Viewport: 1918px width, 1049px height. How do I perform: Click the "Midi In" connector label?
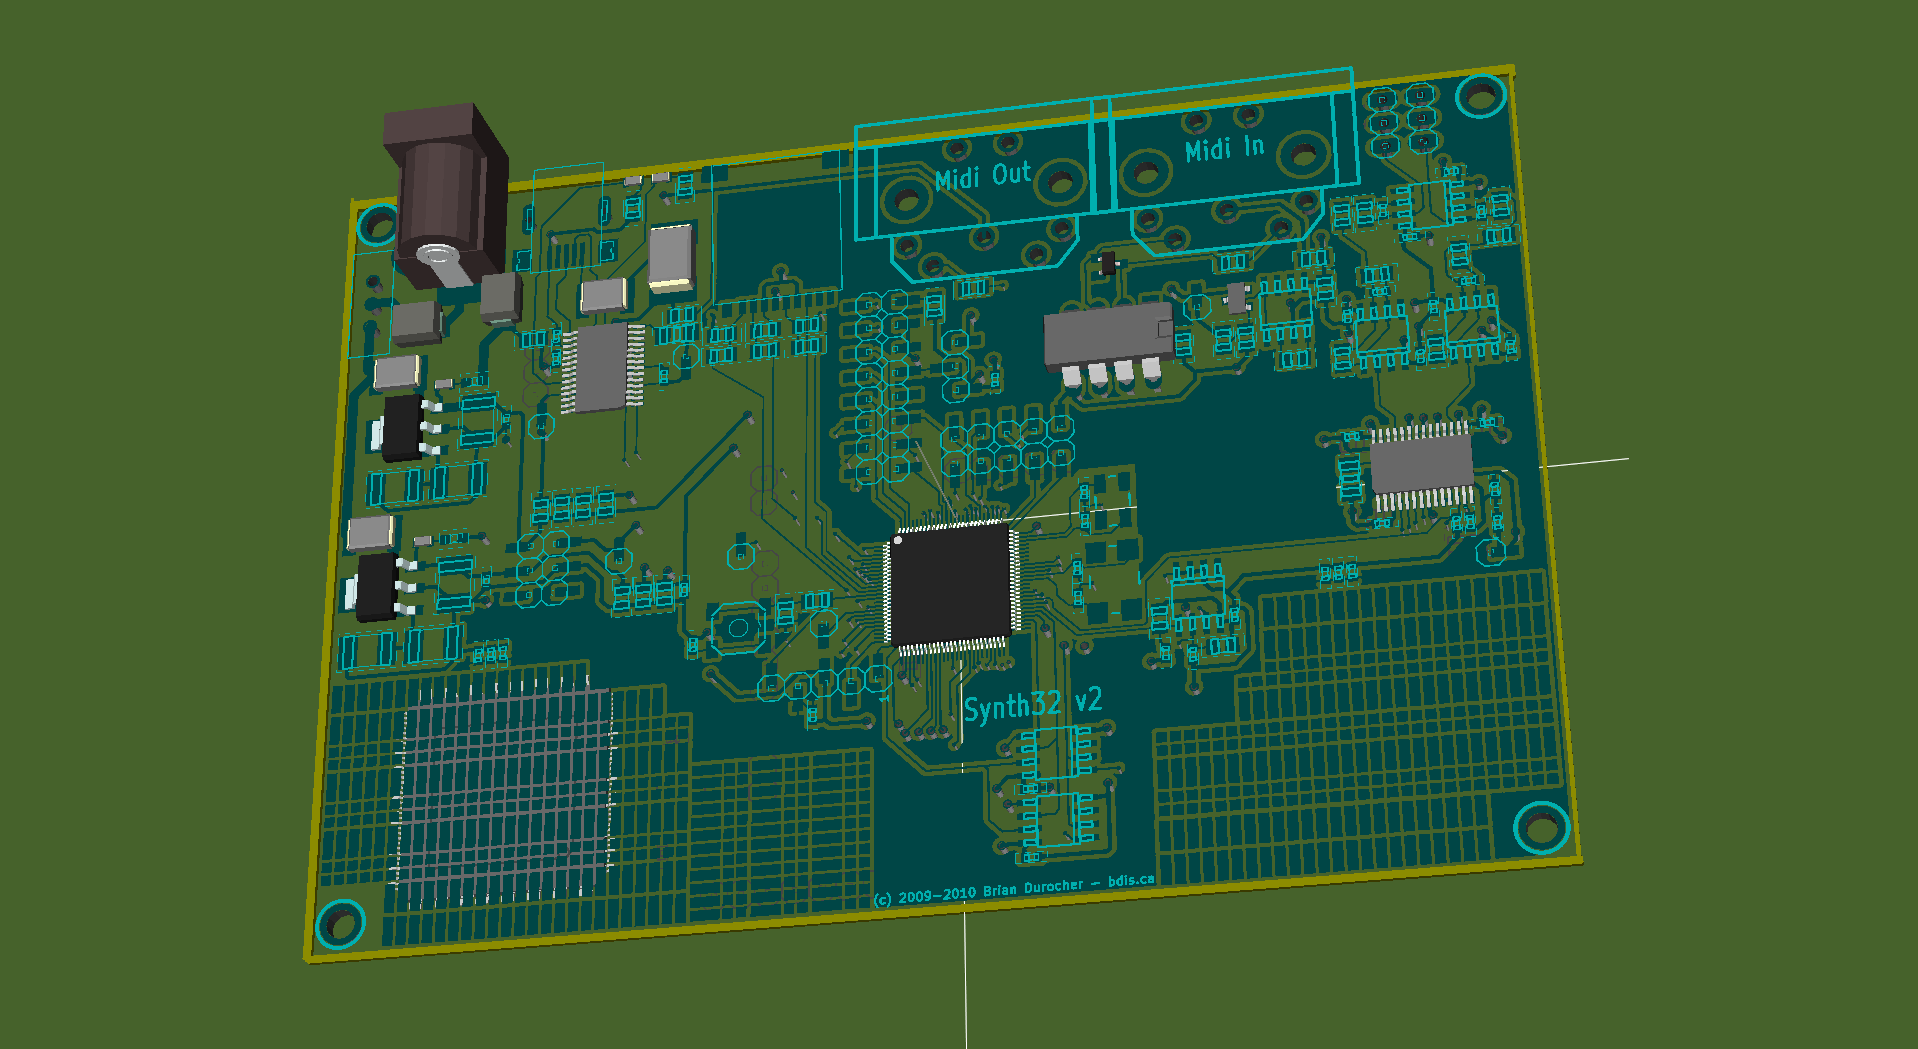pos(1224,149)
